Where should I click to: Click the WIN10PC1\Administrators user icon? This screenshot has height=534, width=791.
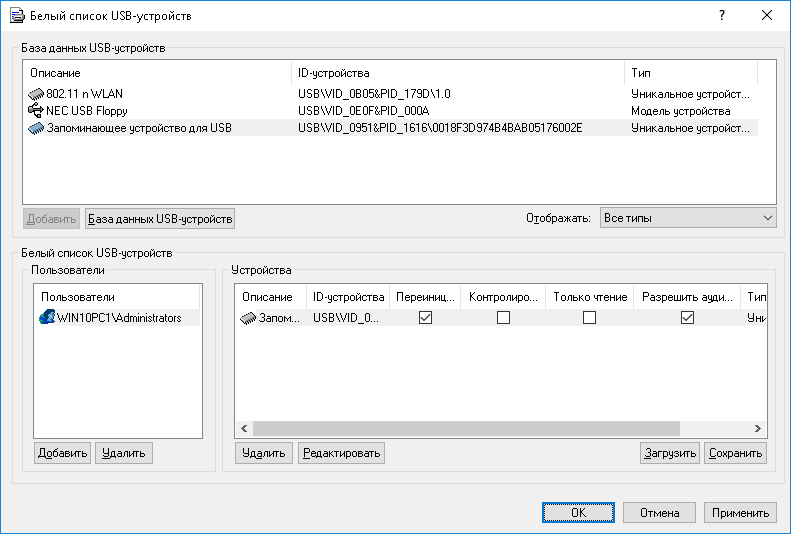pos(46,317)
